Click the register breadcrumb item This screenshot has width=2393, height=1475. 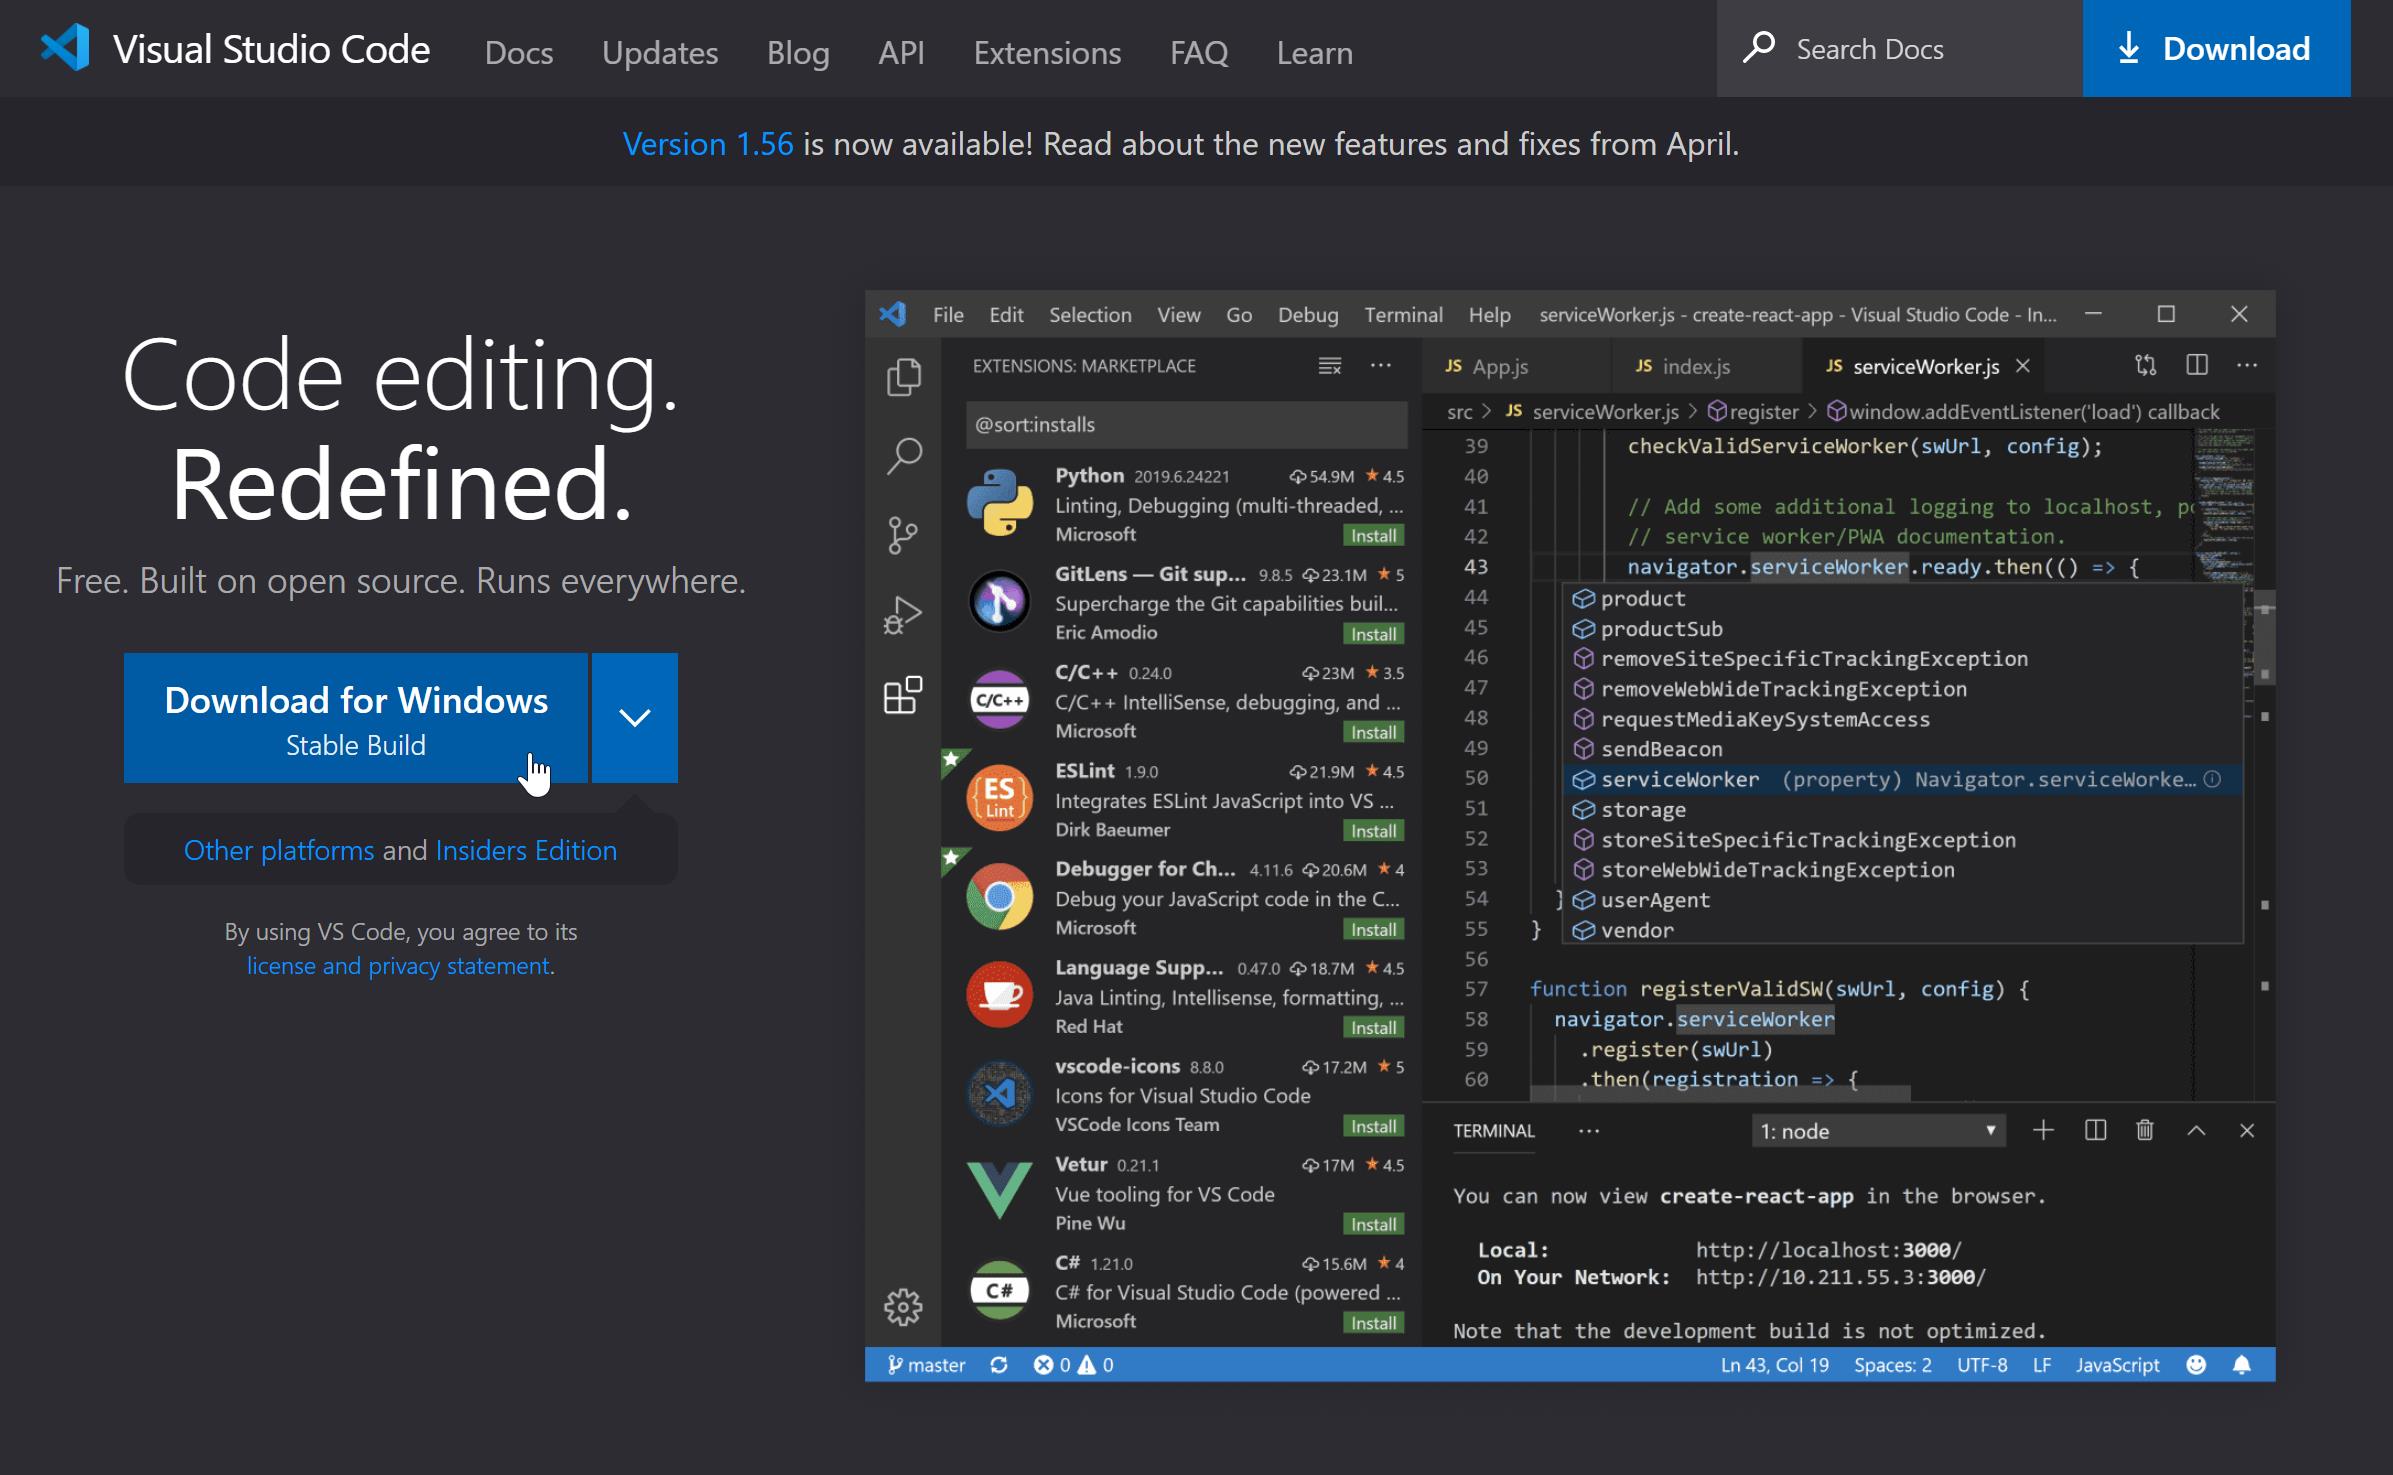[1753, 412]
